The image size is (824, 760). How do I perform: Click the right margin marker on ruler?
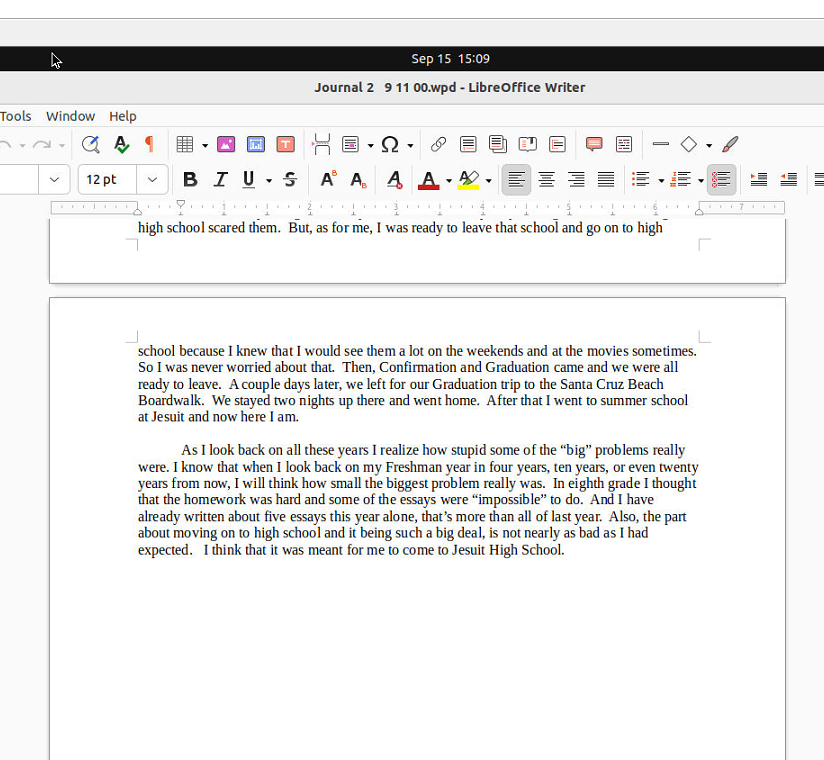pyautogui.click(x=699, y=211)
